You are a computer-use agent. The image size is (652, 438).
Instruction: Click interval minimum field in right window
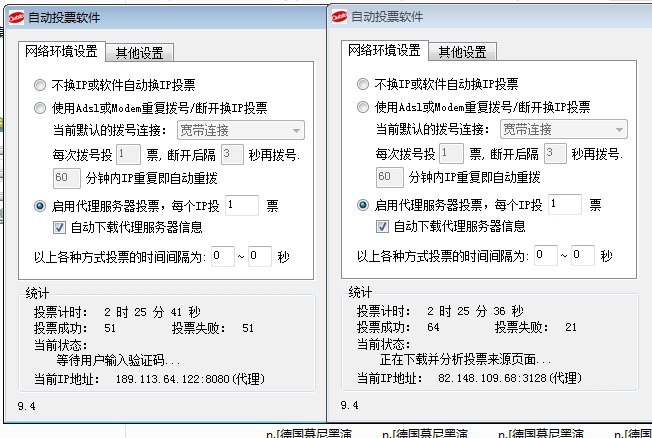(x=546, y=255)
